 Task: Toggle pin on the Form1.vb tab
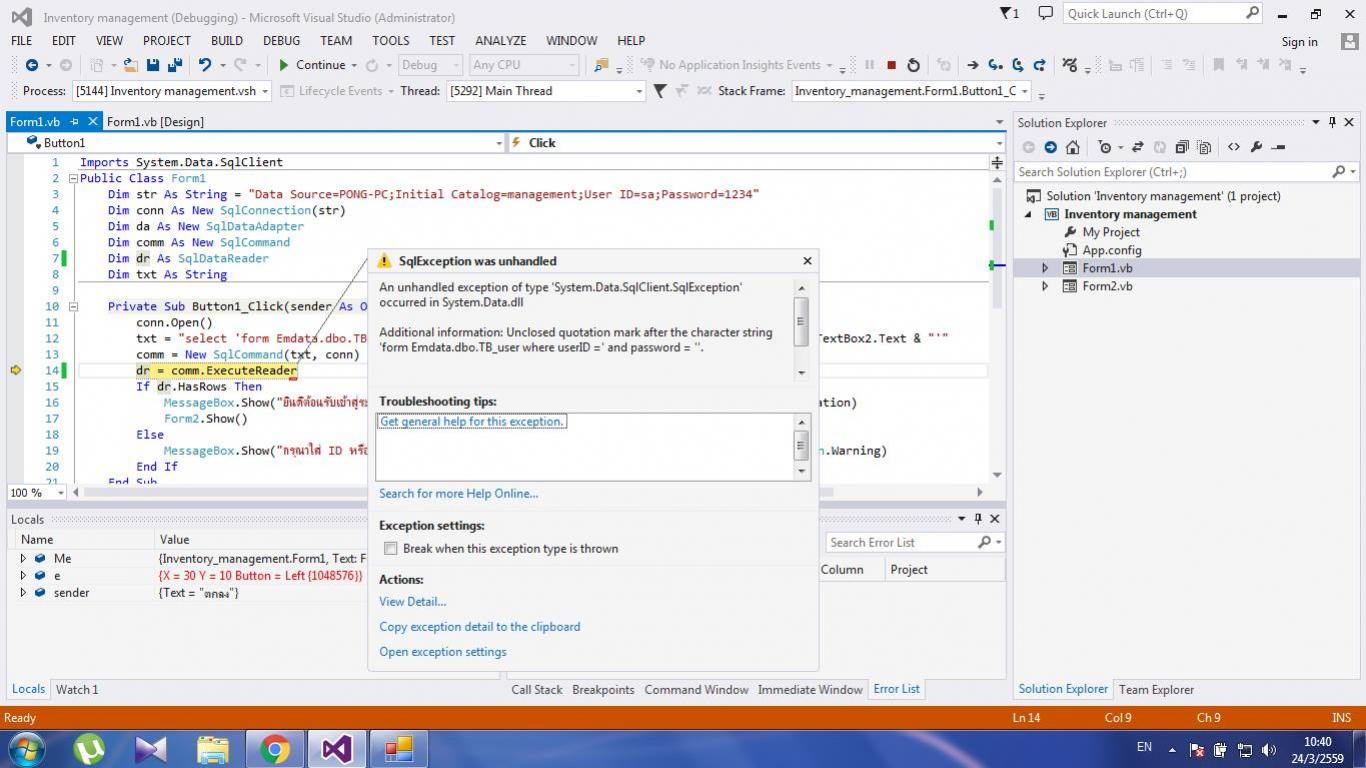click(x=74, y=121)
